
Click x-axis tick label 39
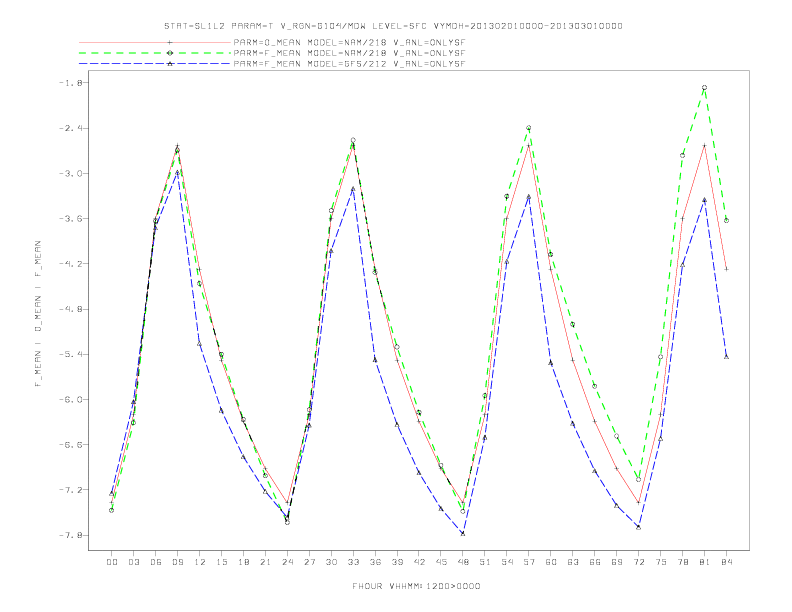click(x=397, y=562)
